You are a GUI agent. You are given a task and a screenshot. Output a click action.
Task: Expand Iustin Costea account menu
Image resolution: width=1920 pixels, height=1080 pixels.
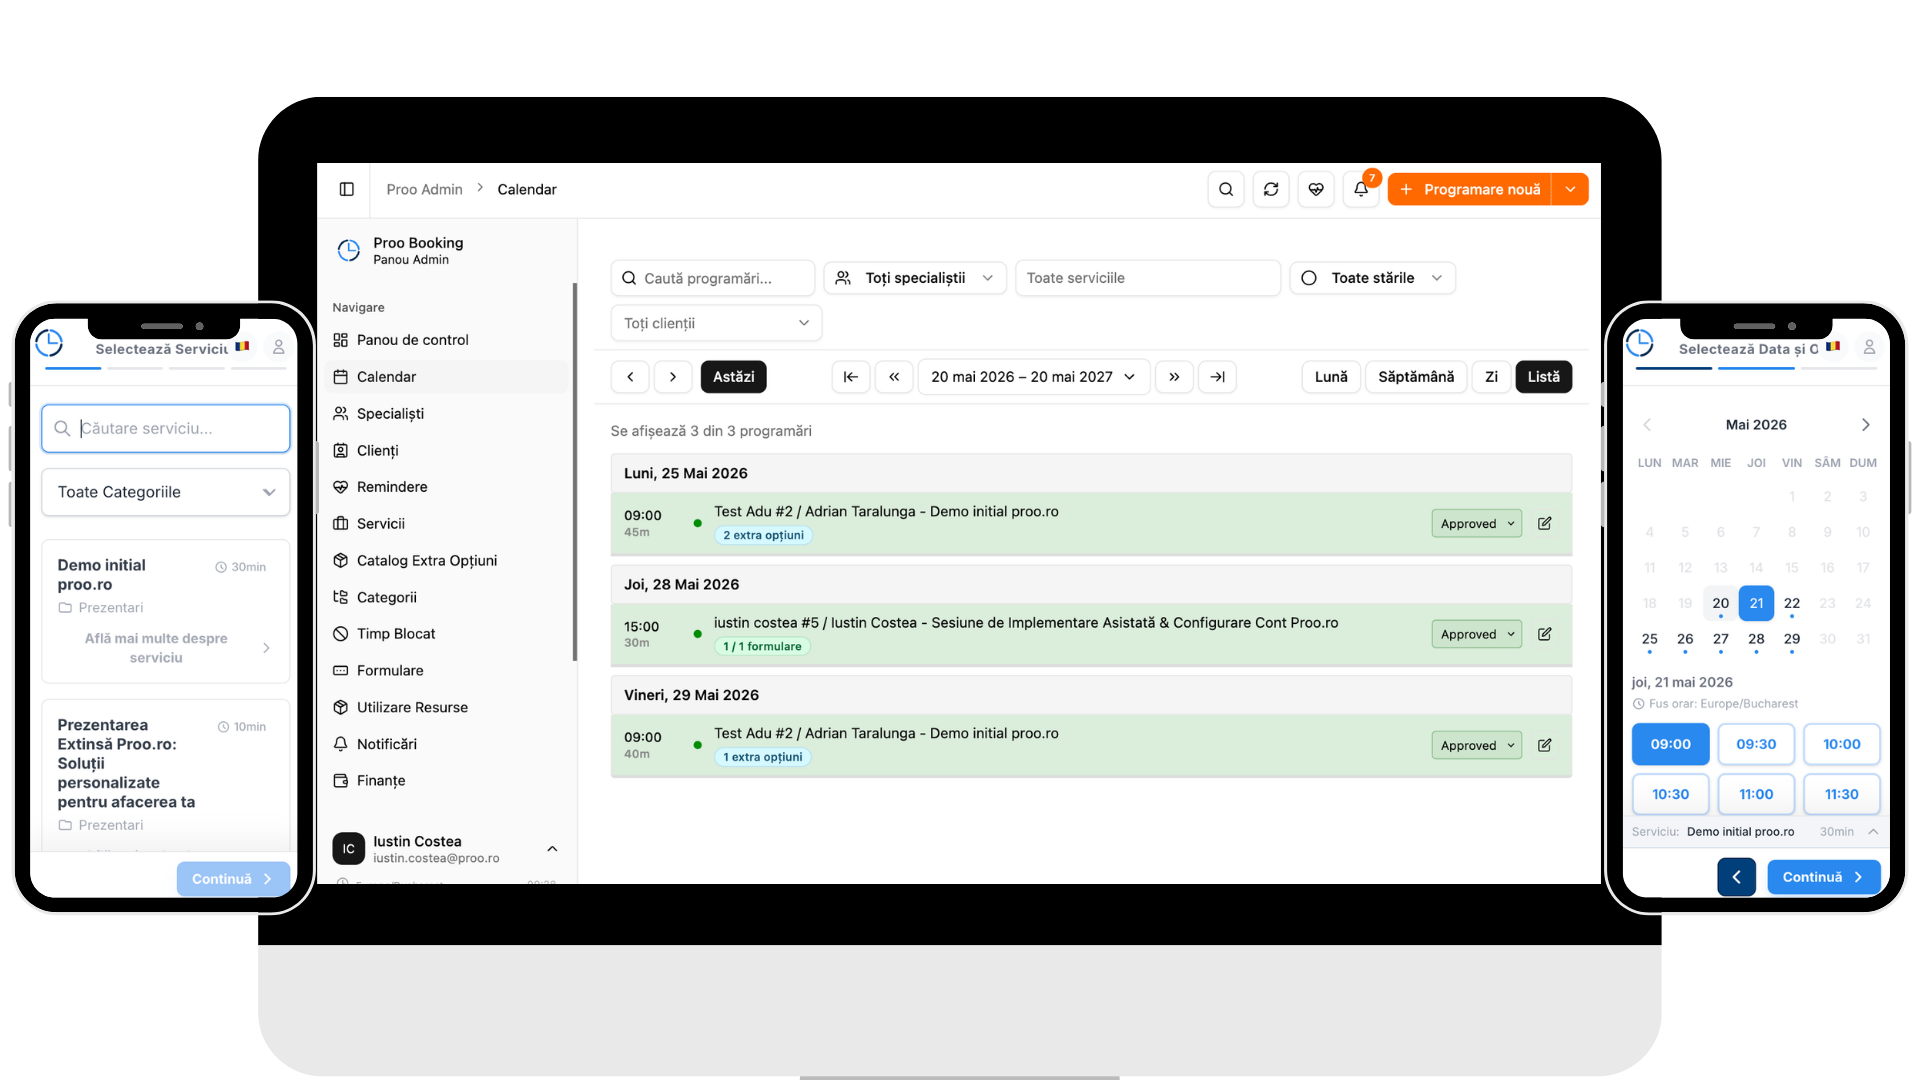pyautogui.click(x=552, y=849)
